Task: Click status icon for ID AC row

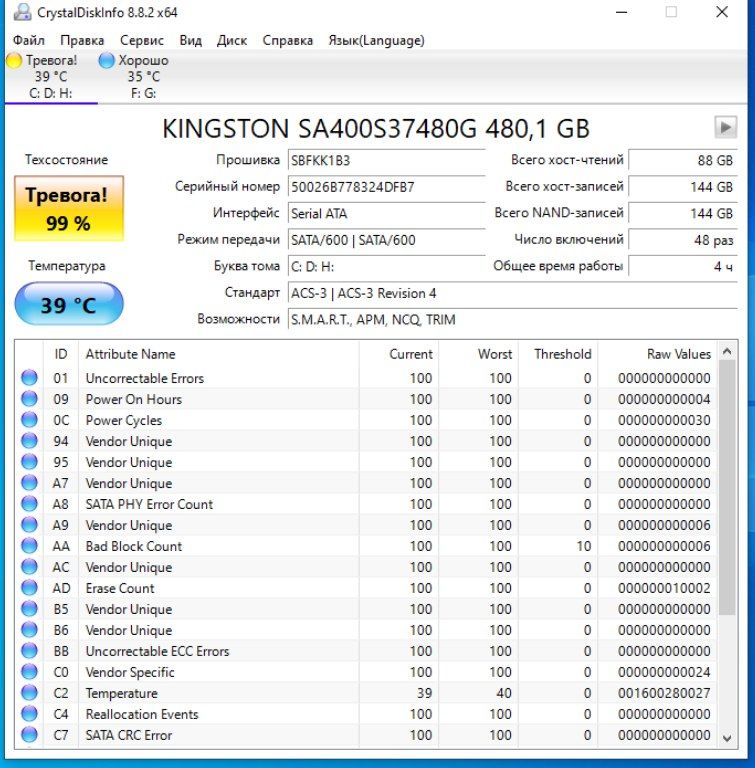Action: [29, 567]
